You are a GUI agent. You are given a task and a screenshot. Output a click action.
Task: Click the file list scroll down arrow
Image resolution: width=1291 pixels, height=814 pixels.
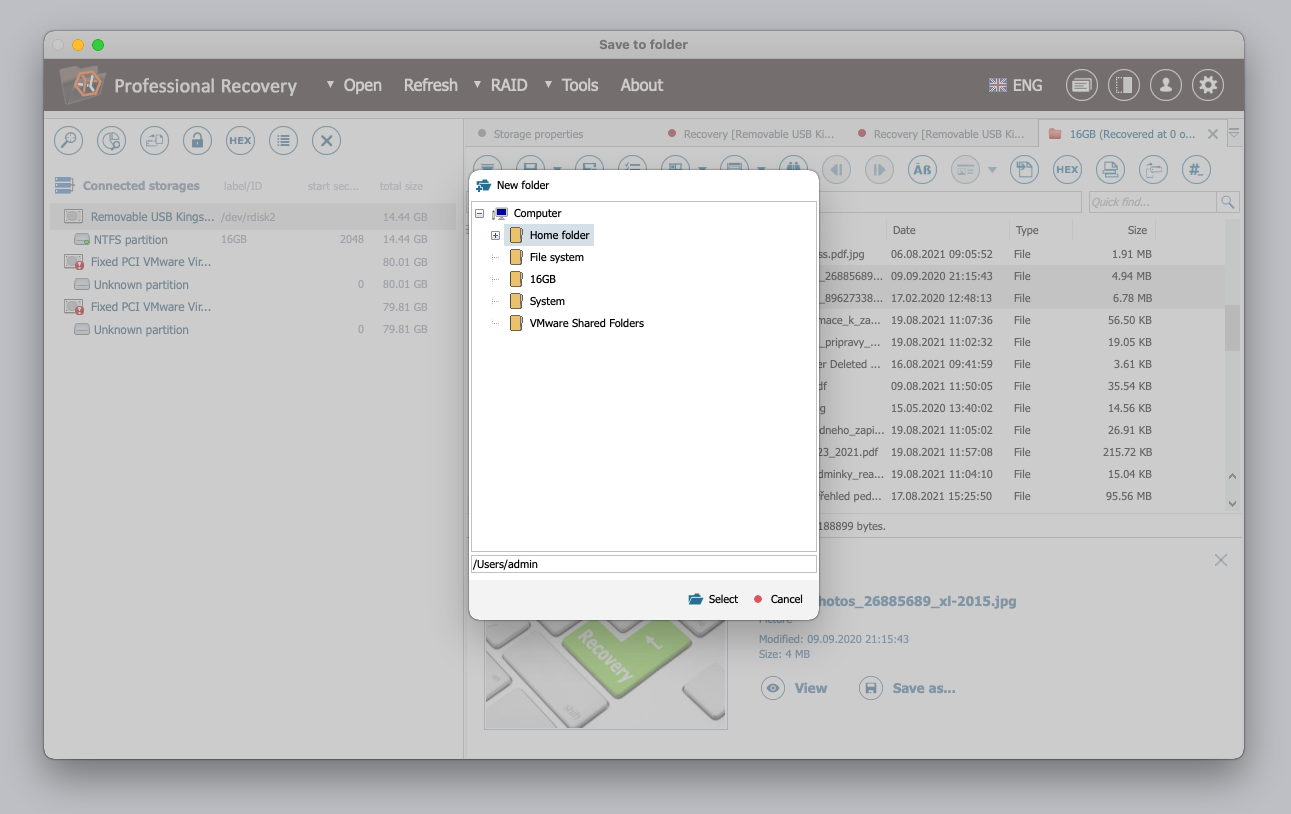tap(1232, 503)
